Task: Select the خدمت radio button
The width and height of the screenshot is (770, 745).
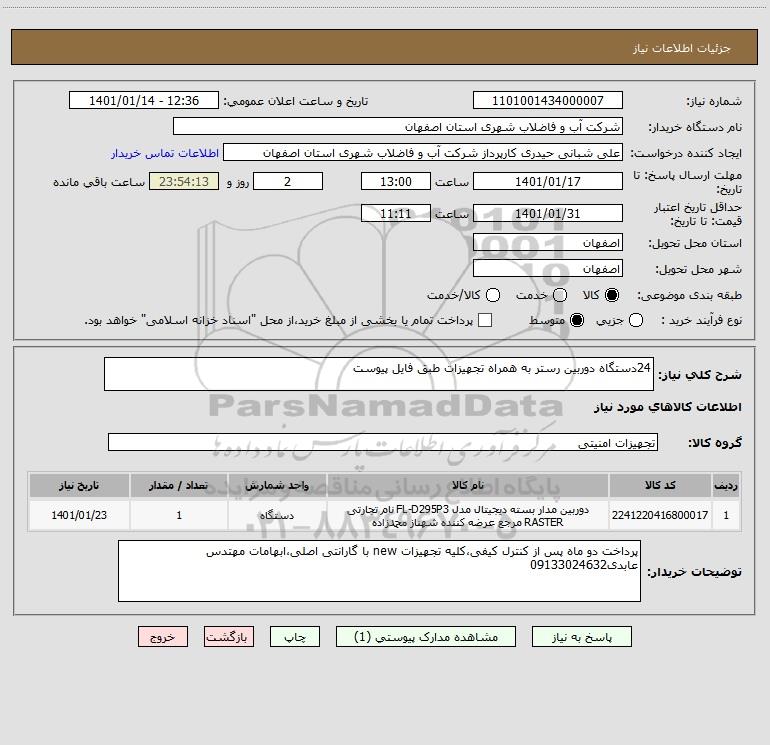Action: pyautogui.click(x=560, y=295)
